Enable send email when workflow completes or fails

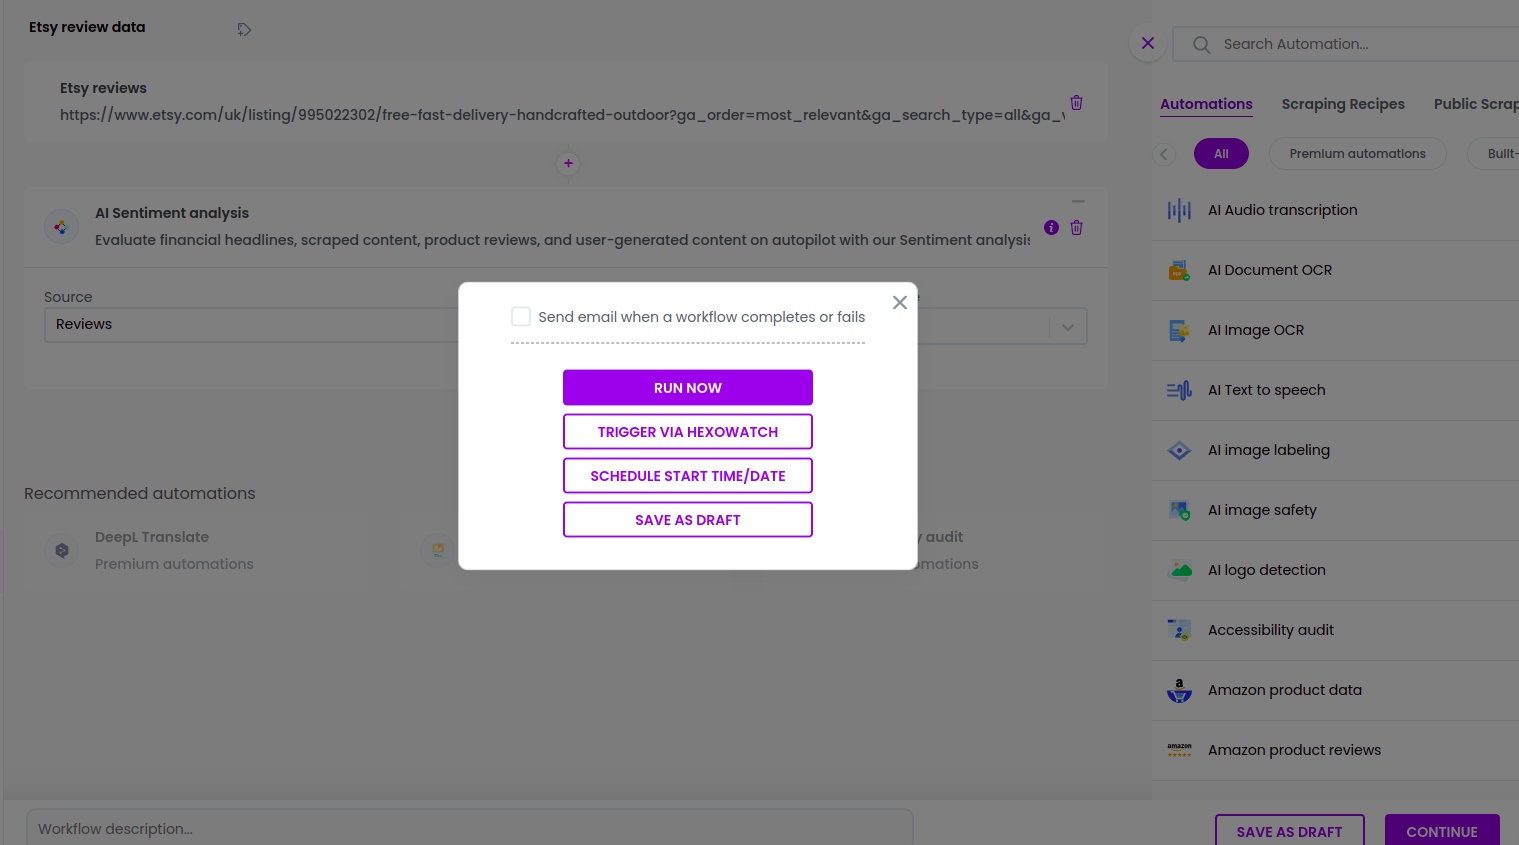point(521,317)
